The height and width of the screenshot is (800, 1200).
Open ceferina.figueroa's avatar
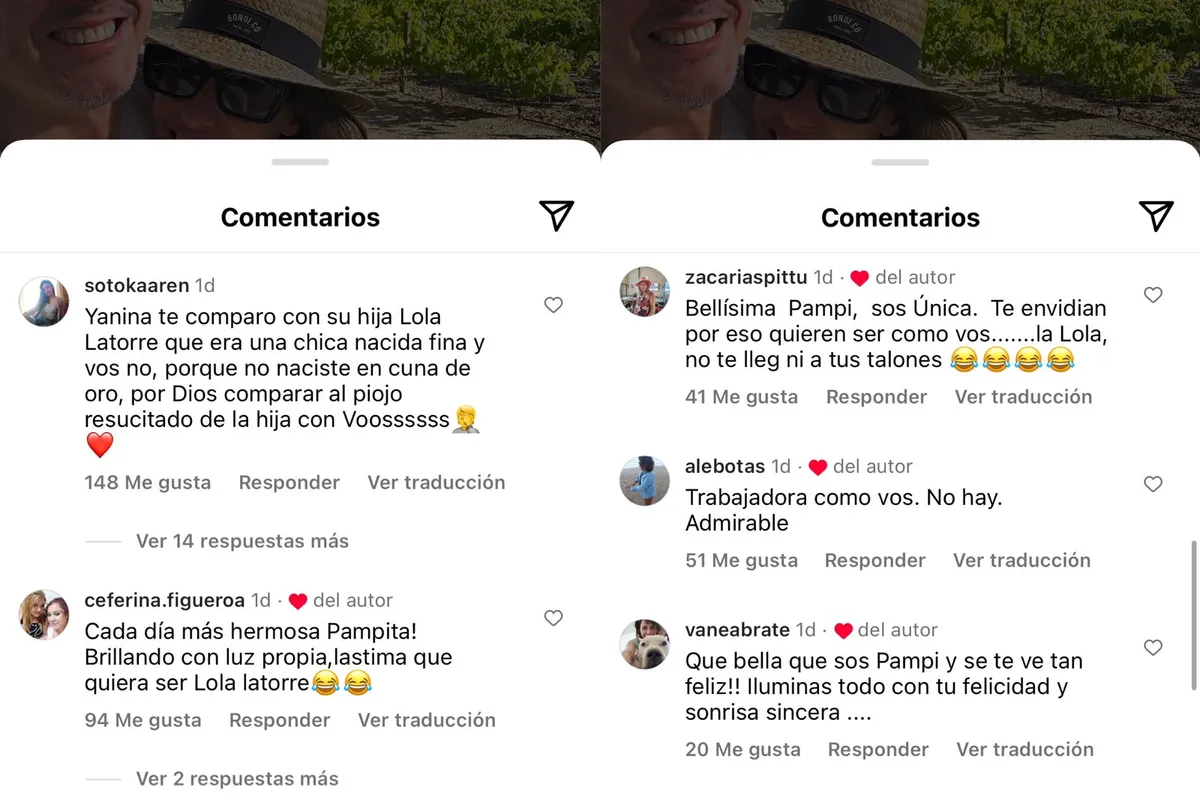point(44,615)
